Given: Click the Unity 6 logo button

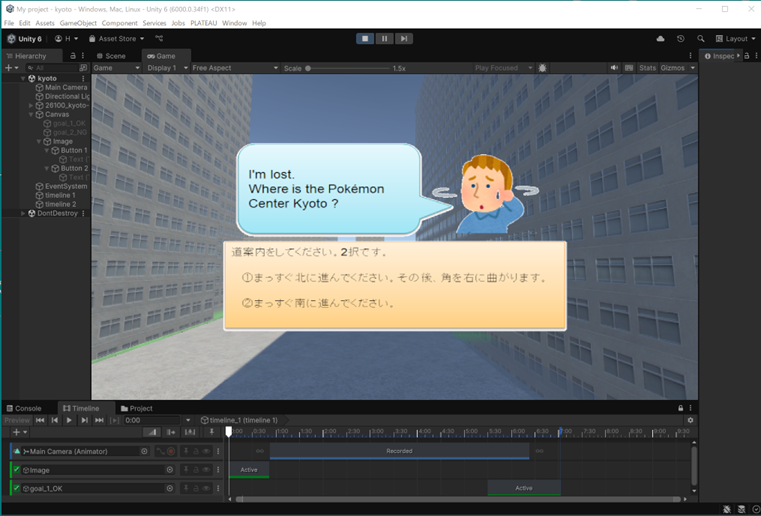Looking at the screenshot, I should click(25, 38).
